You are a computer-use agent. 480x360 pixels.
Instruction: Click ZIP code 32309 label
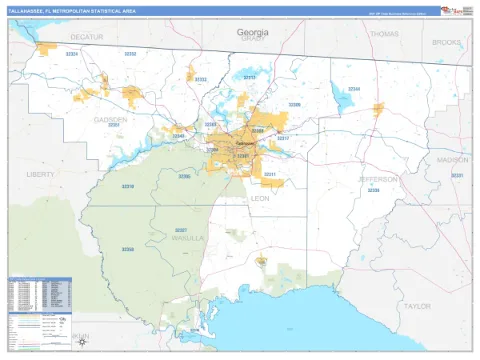[294, 105]
